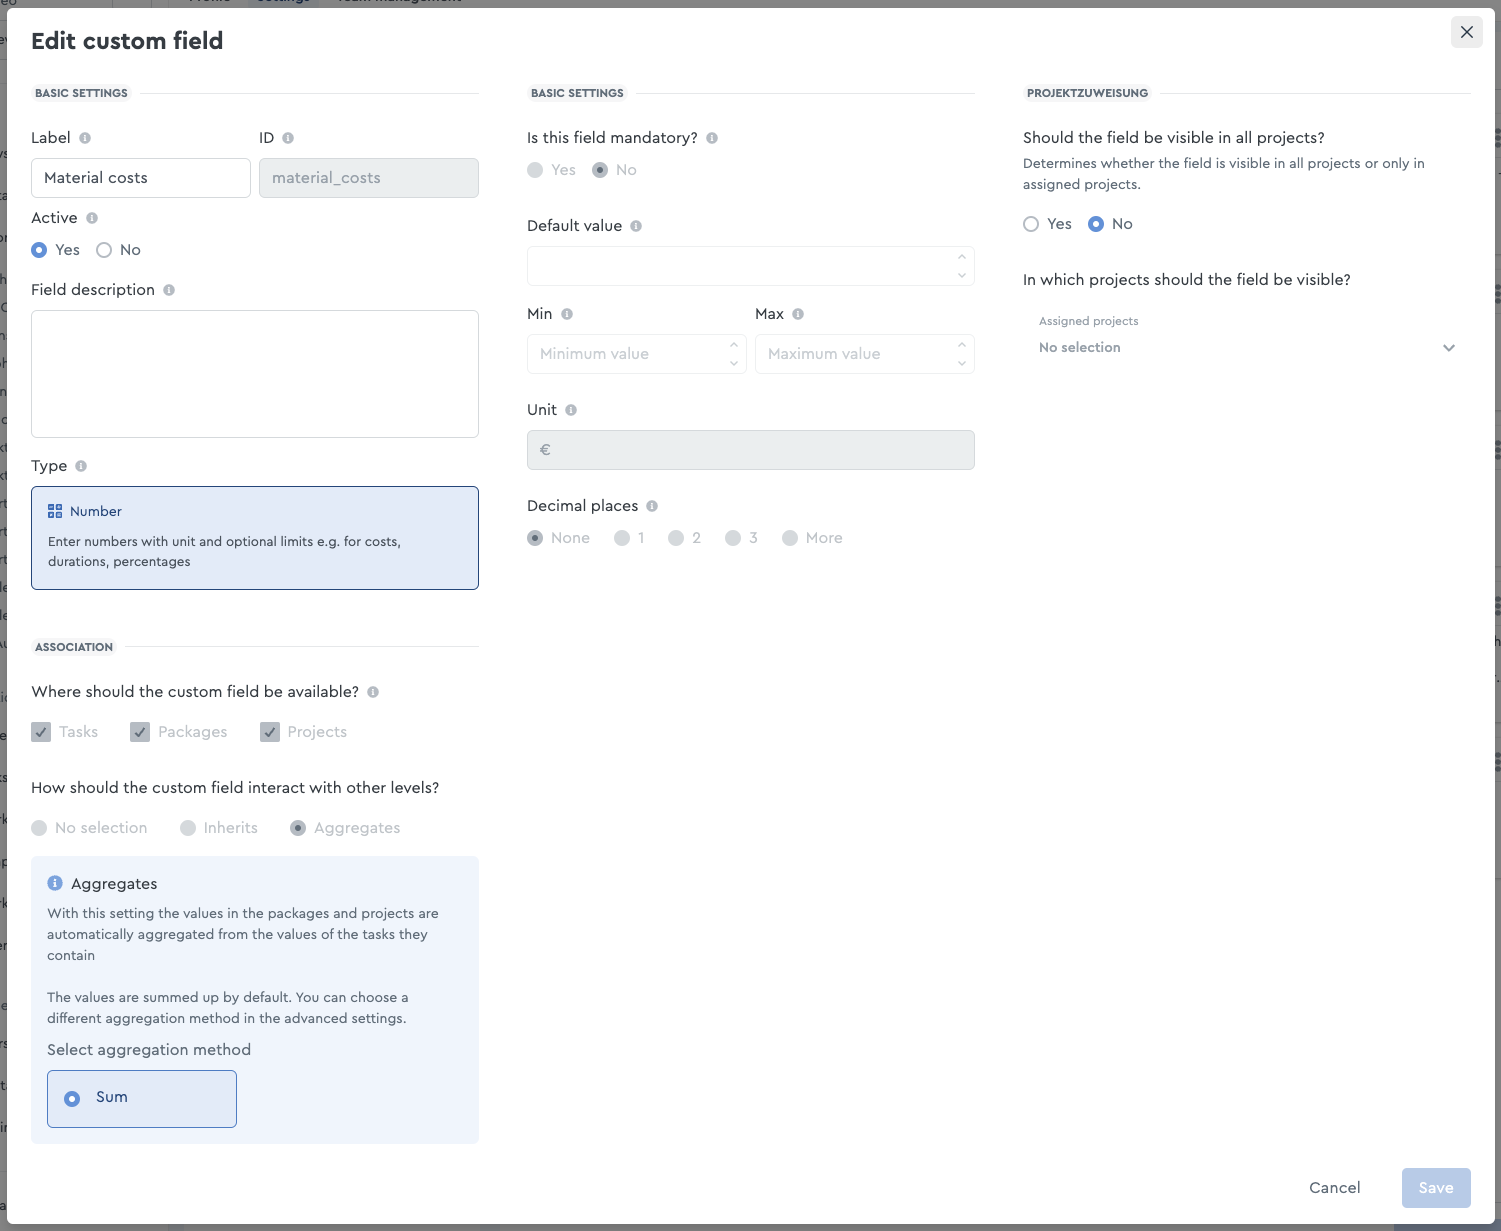Click the Label input with Material costs
This screenshot has height=1231, width=1501.
click(x=141, y=178)
